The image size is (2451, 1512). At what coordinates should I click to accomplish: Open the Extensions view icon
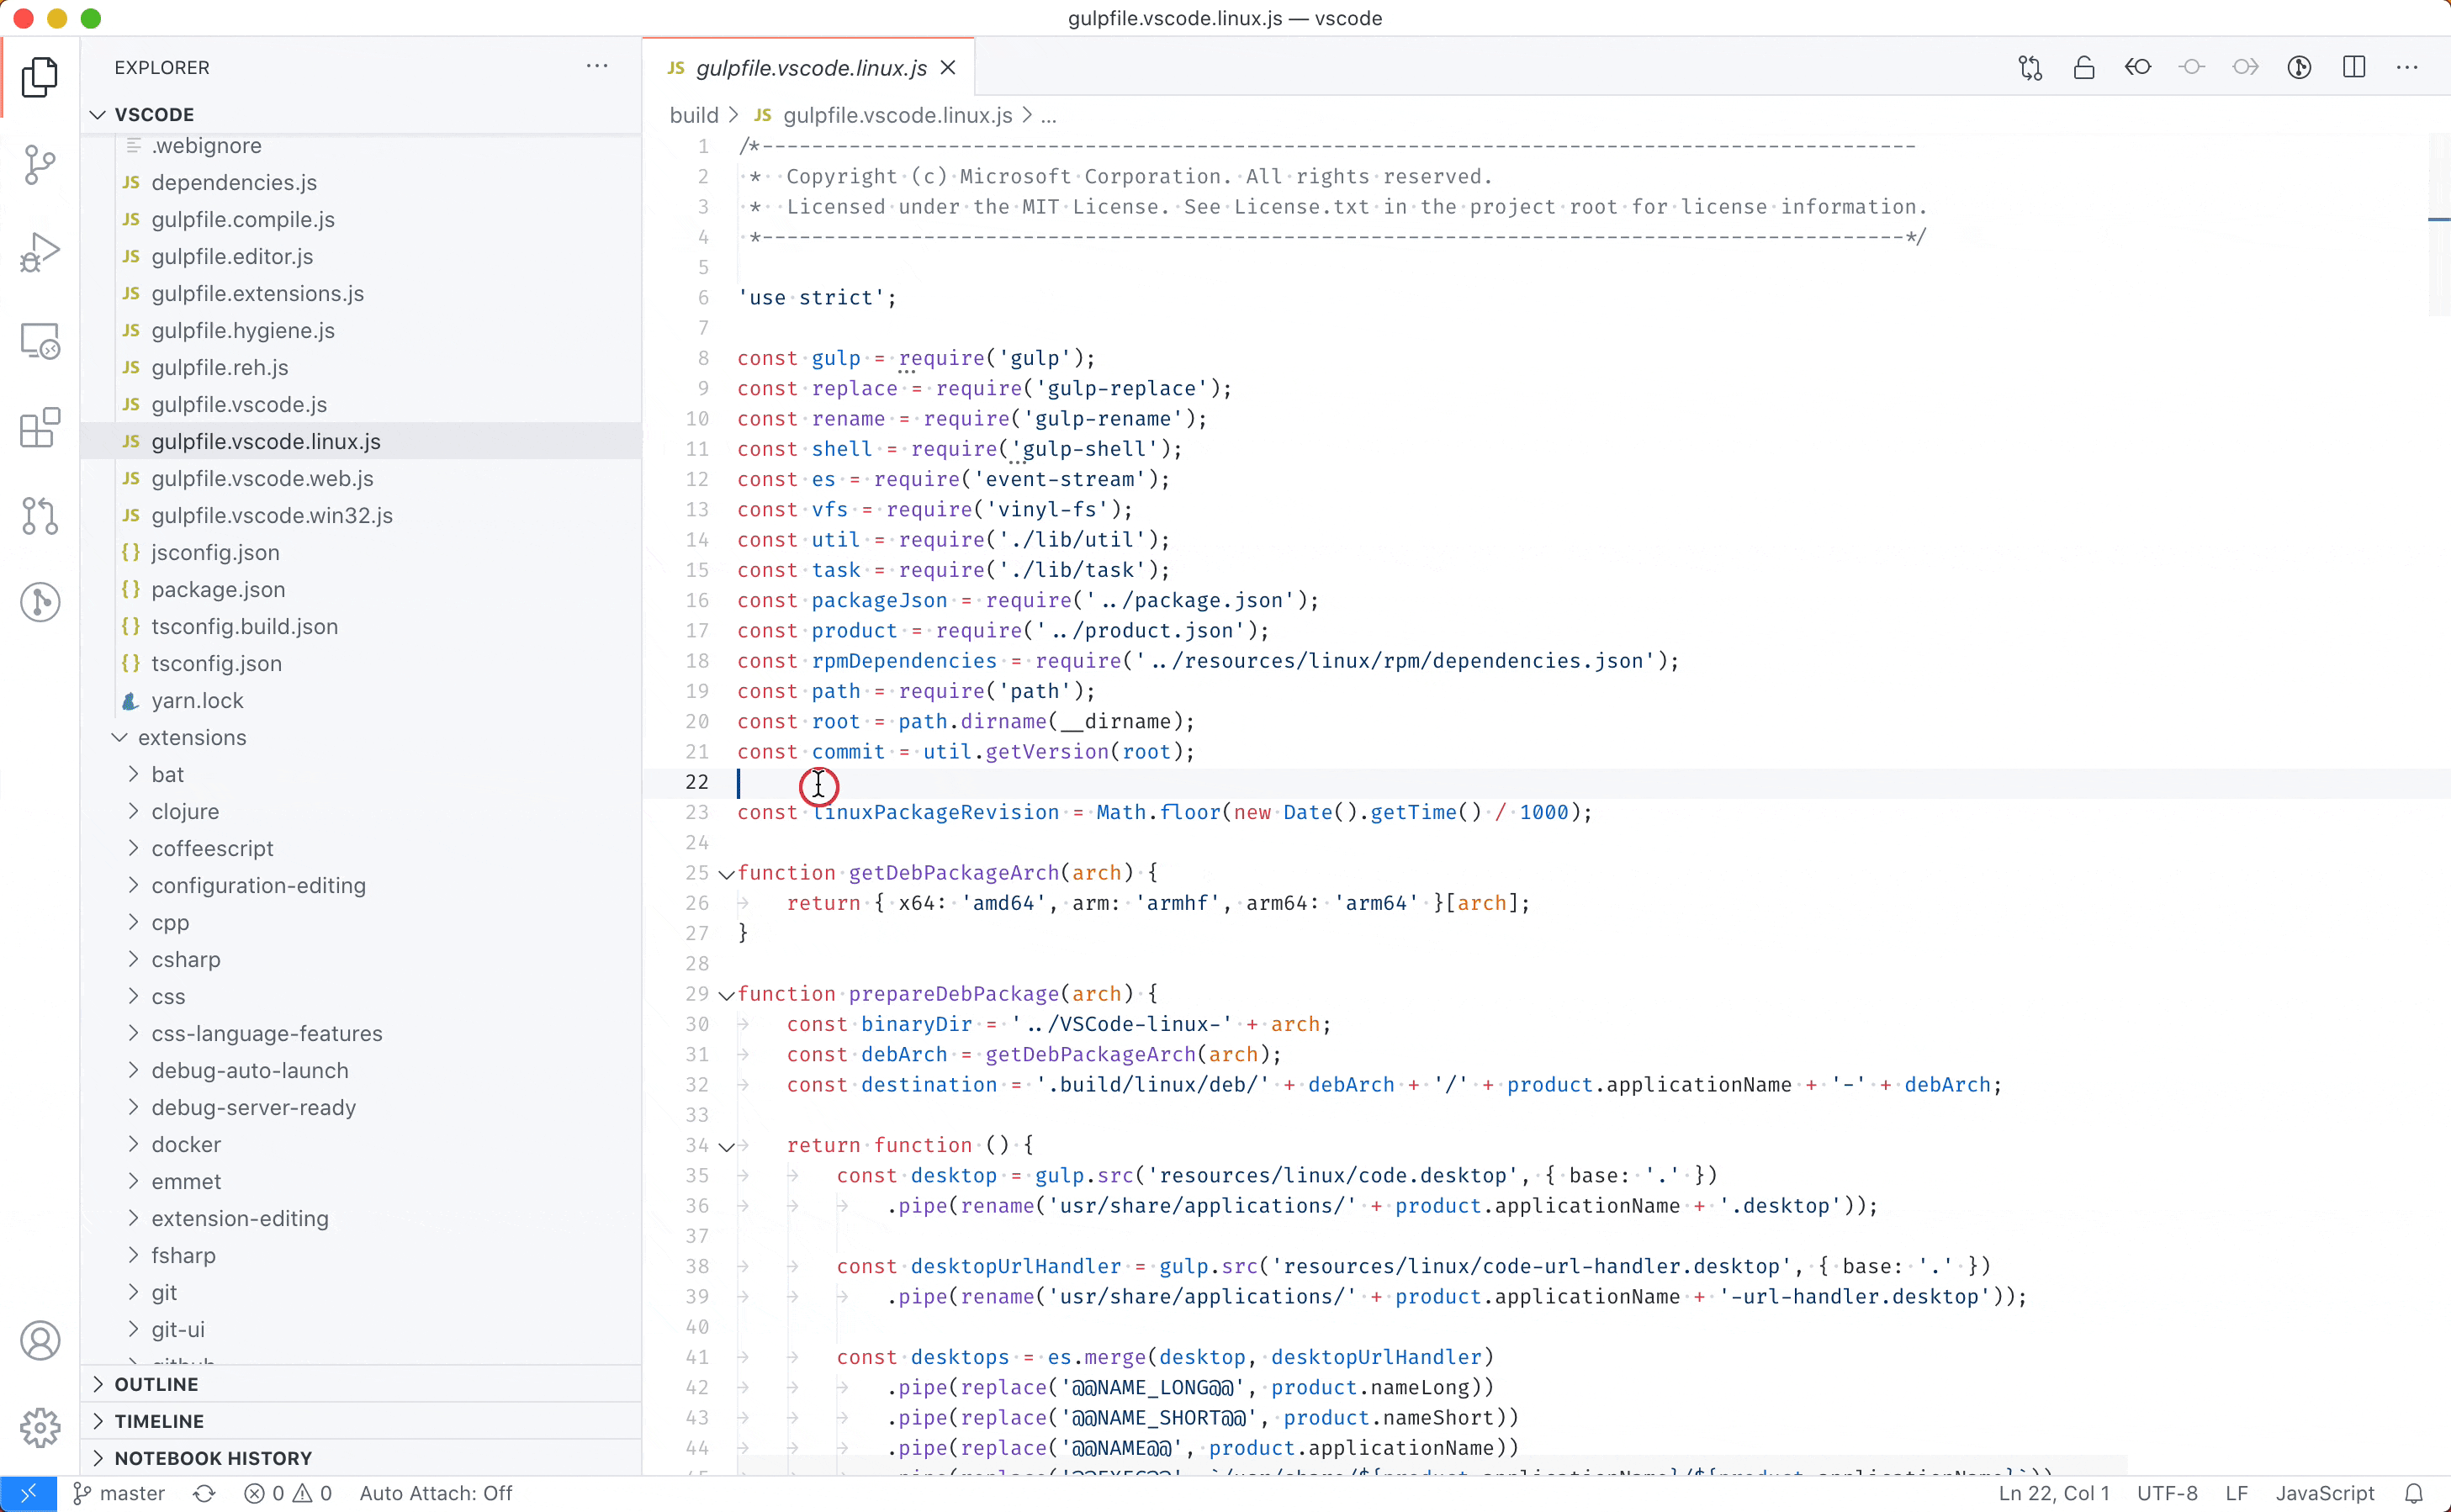(x=40, y=428)
